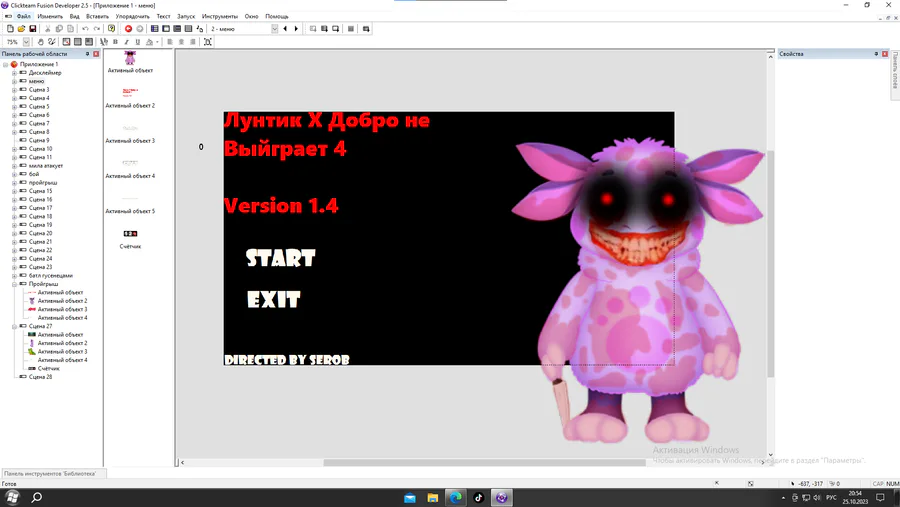
Task: Open taskbar search magnifier
Action: (x=37, y=498)
